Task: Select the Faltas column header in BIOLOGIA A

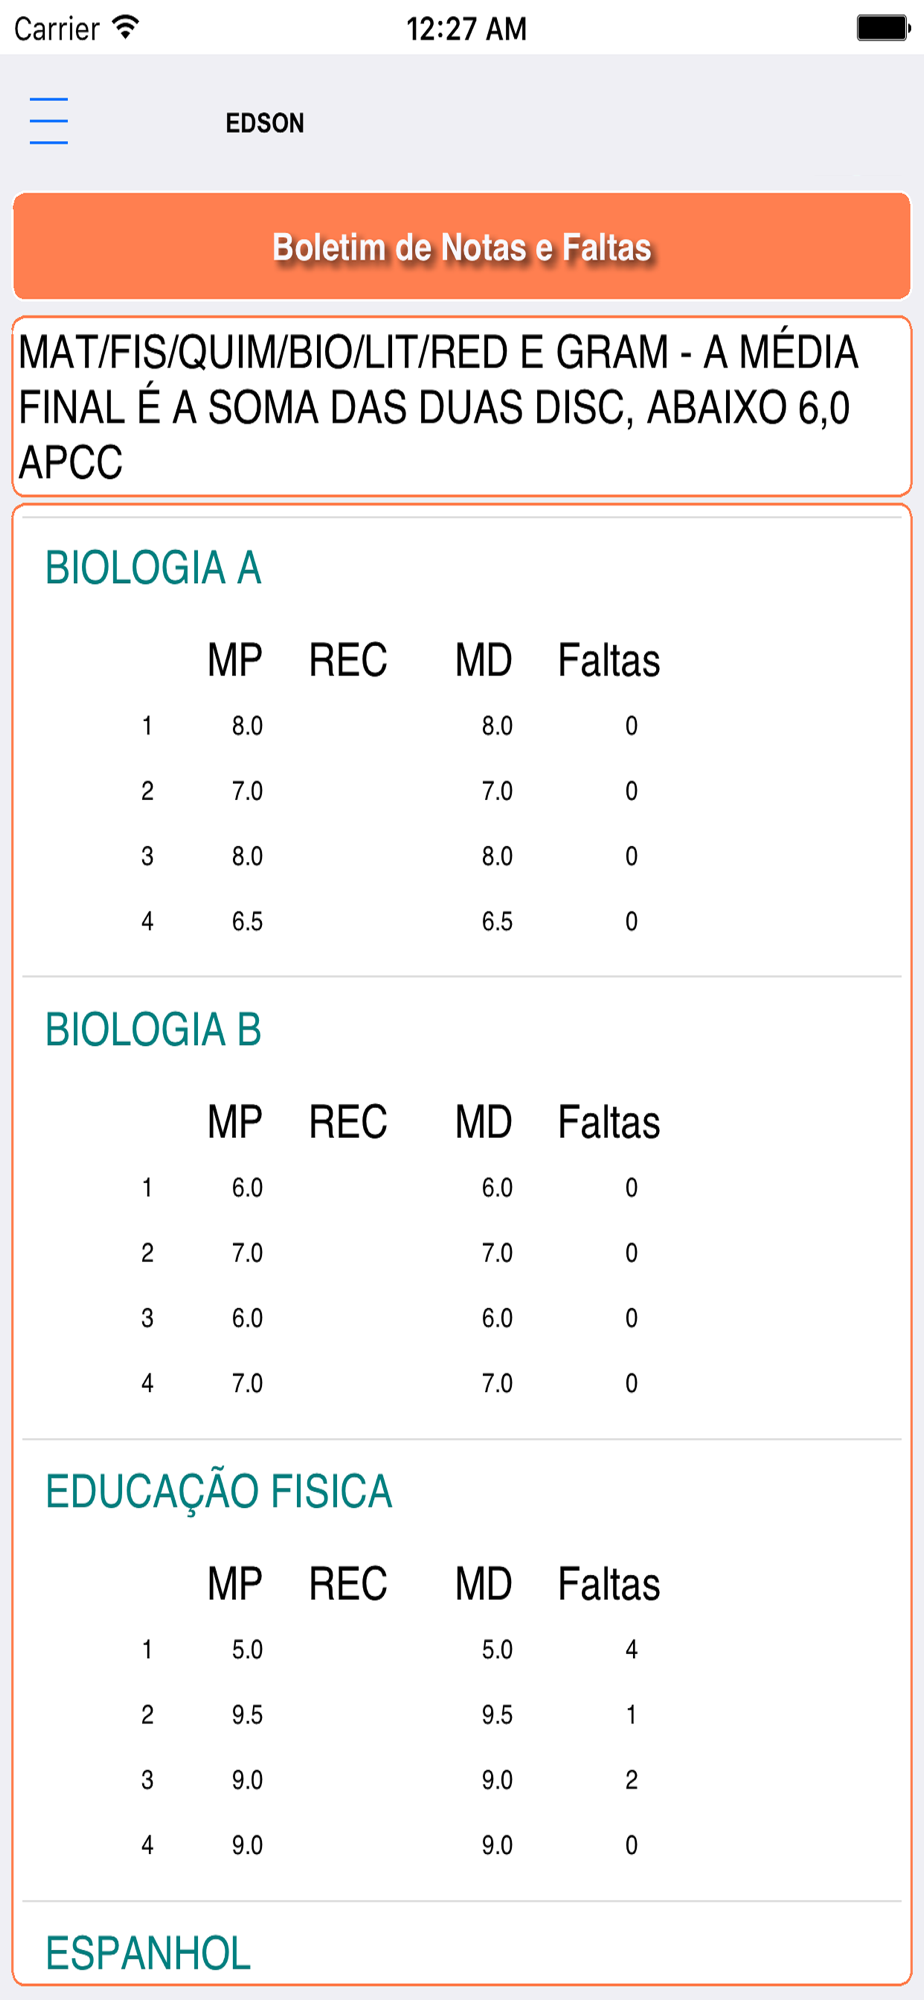Action: coord(609,660)
